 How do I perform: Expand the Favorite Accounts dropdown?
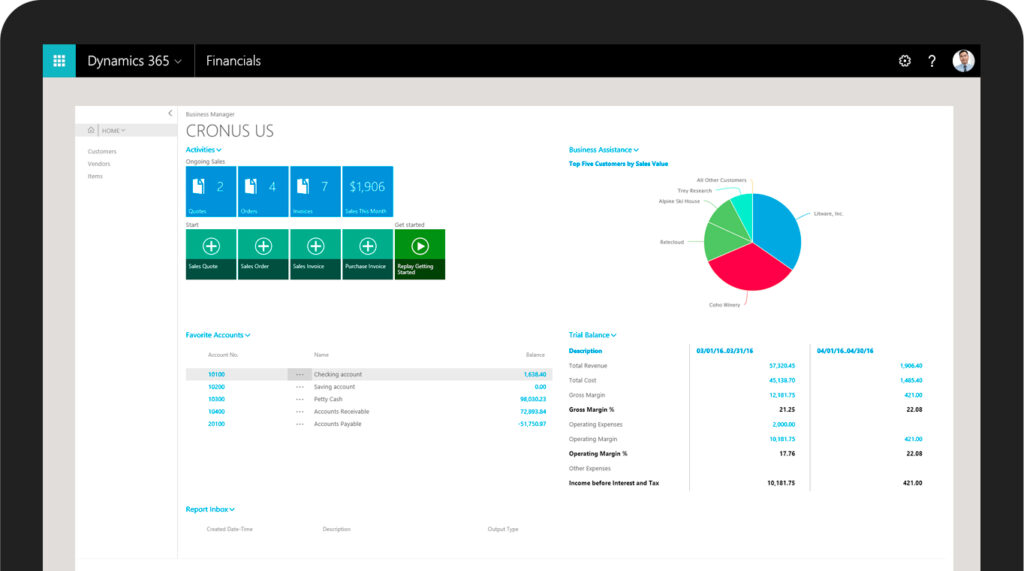pos(218,335)
